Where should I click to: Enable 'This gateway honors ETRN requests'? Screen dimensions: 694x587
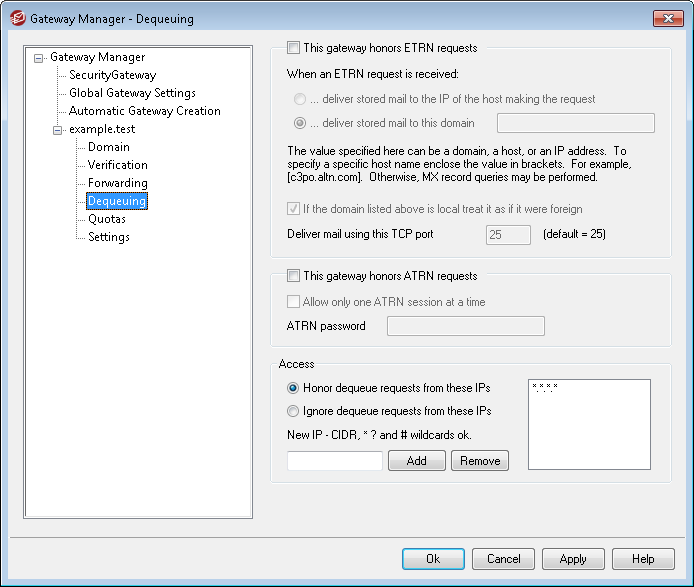(x=293, y=47)
